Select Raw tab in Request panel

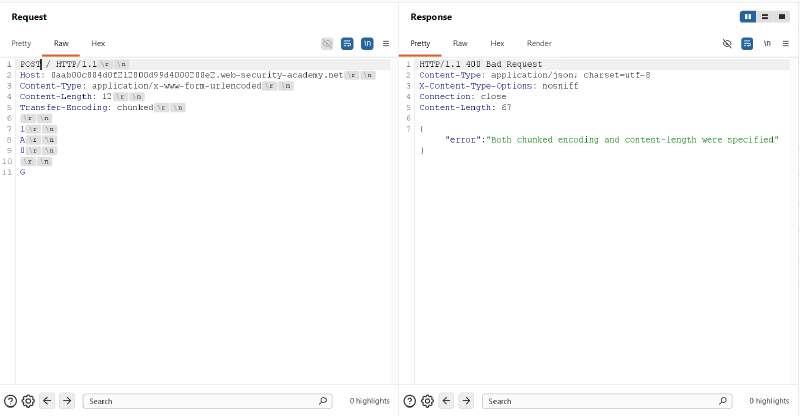tap(61, 43)
